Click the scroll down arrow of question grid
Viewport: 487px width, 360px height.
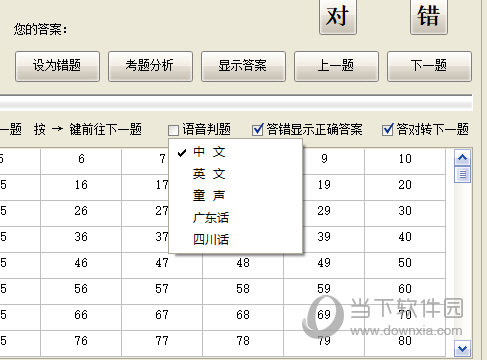coord(462,349)
